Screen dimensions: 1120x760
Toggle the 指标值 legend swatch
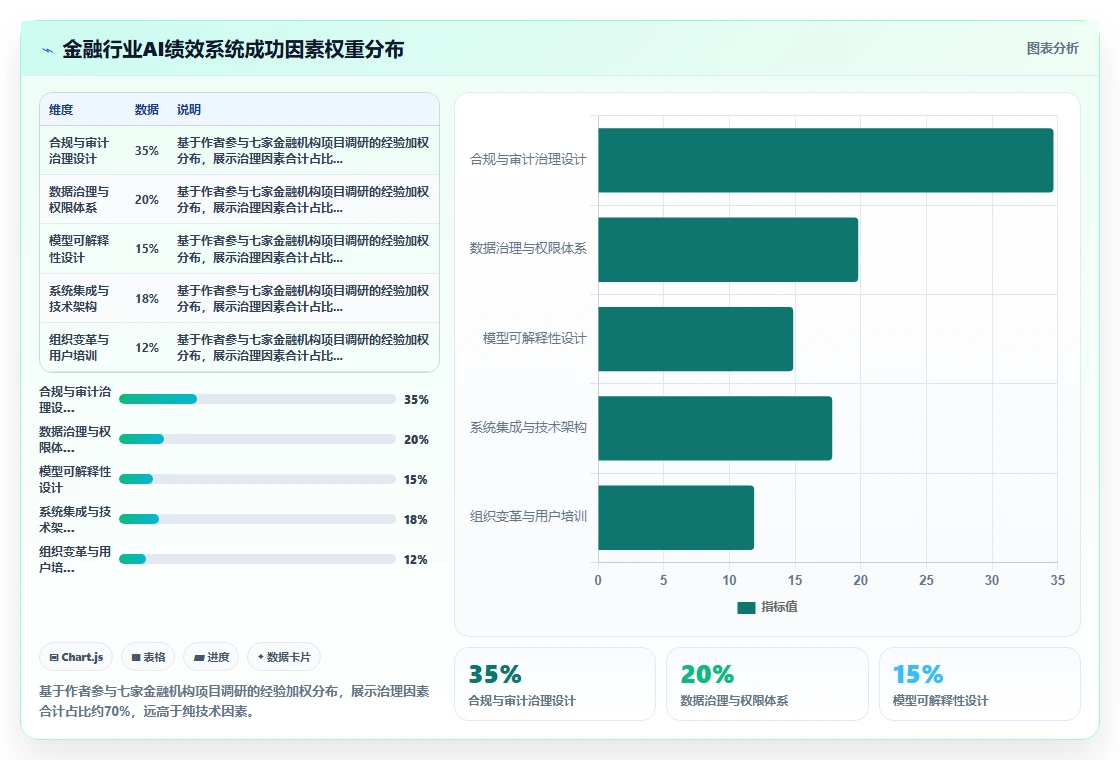pyautogui.click(x=746, y=607)
